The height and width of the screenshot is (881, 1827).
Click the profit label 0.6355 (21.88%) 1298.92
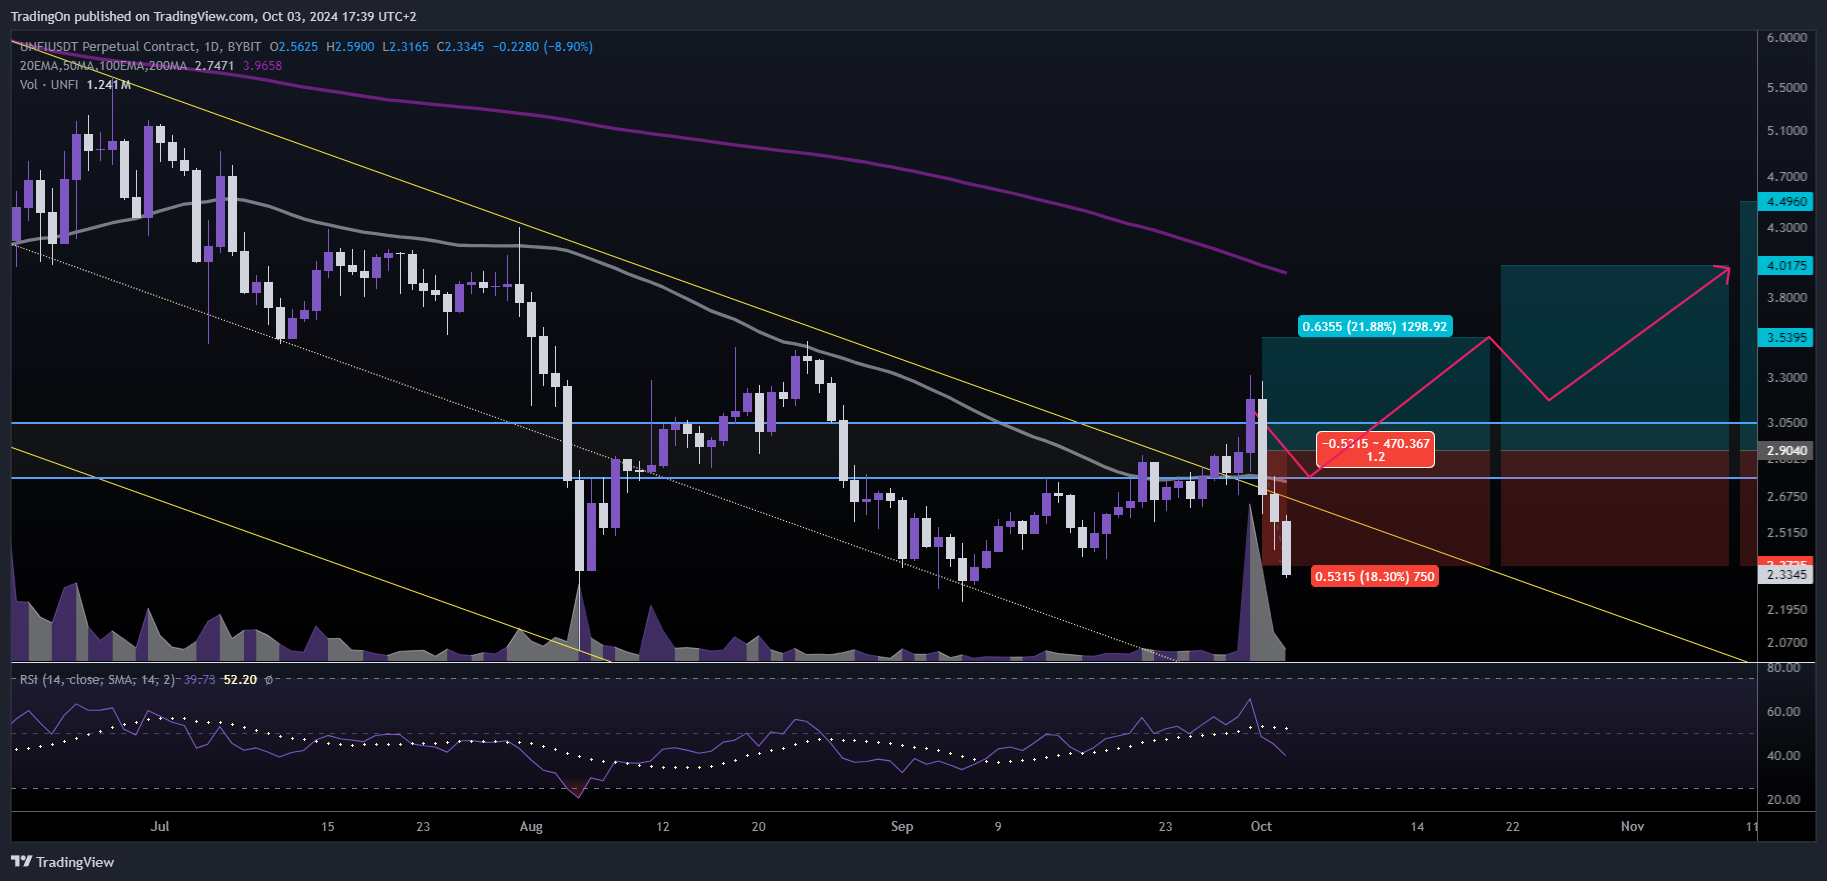(x=1375, y=327)
